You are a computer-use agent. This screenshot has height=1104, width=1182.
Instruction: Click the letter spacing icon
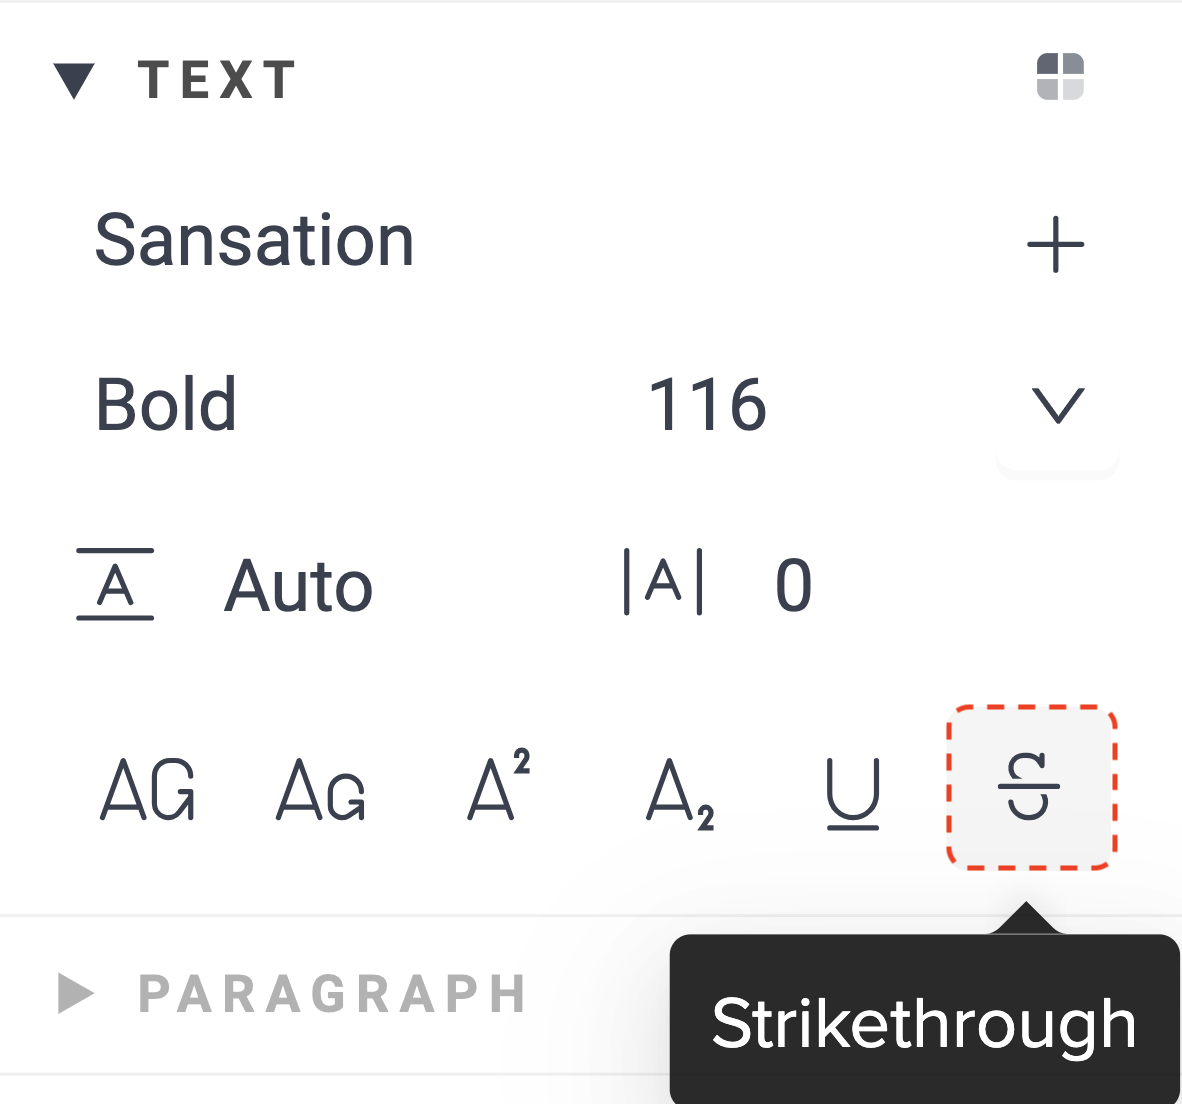(x=663, y=581)
